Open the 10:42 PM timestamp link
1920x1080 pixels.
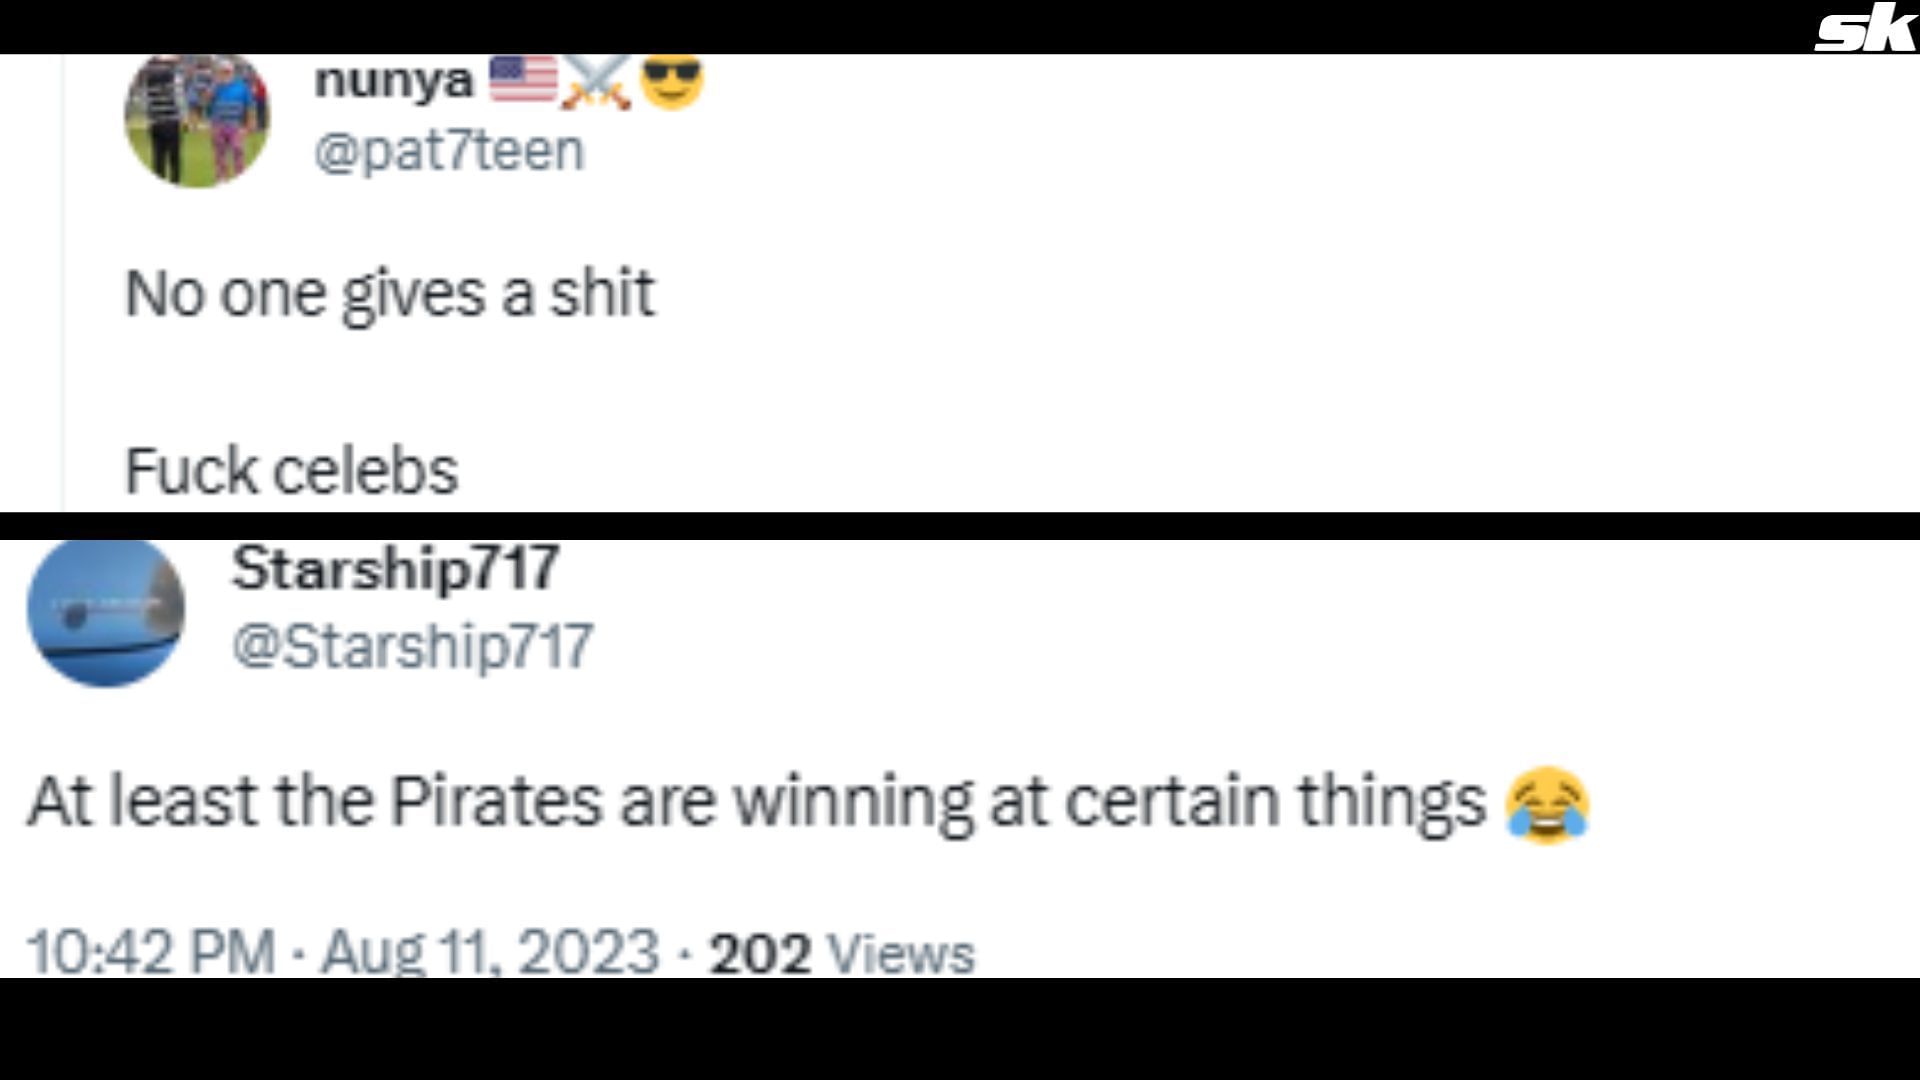click(150, 951)
